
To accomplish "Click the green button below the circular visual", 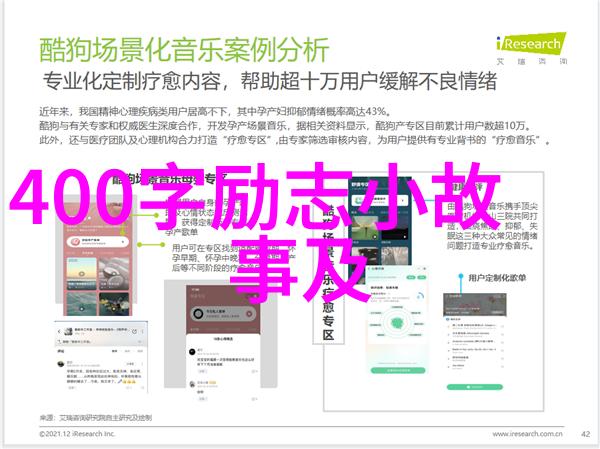I will pos(398,370).
